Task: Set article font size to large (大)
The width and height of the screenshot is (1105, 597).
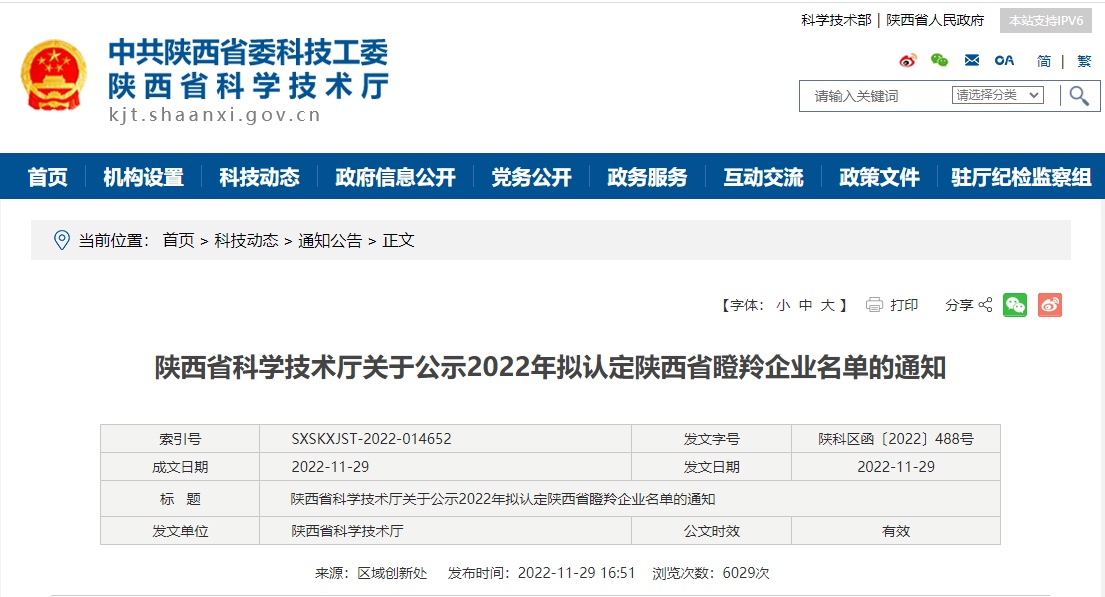Action: tap(828, 305)
